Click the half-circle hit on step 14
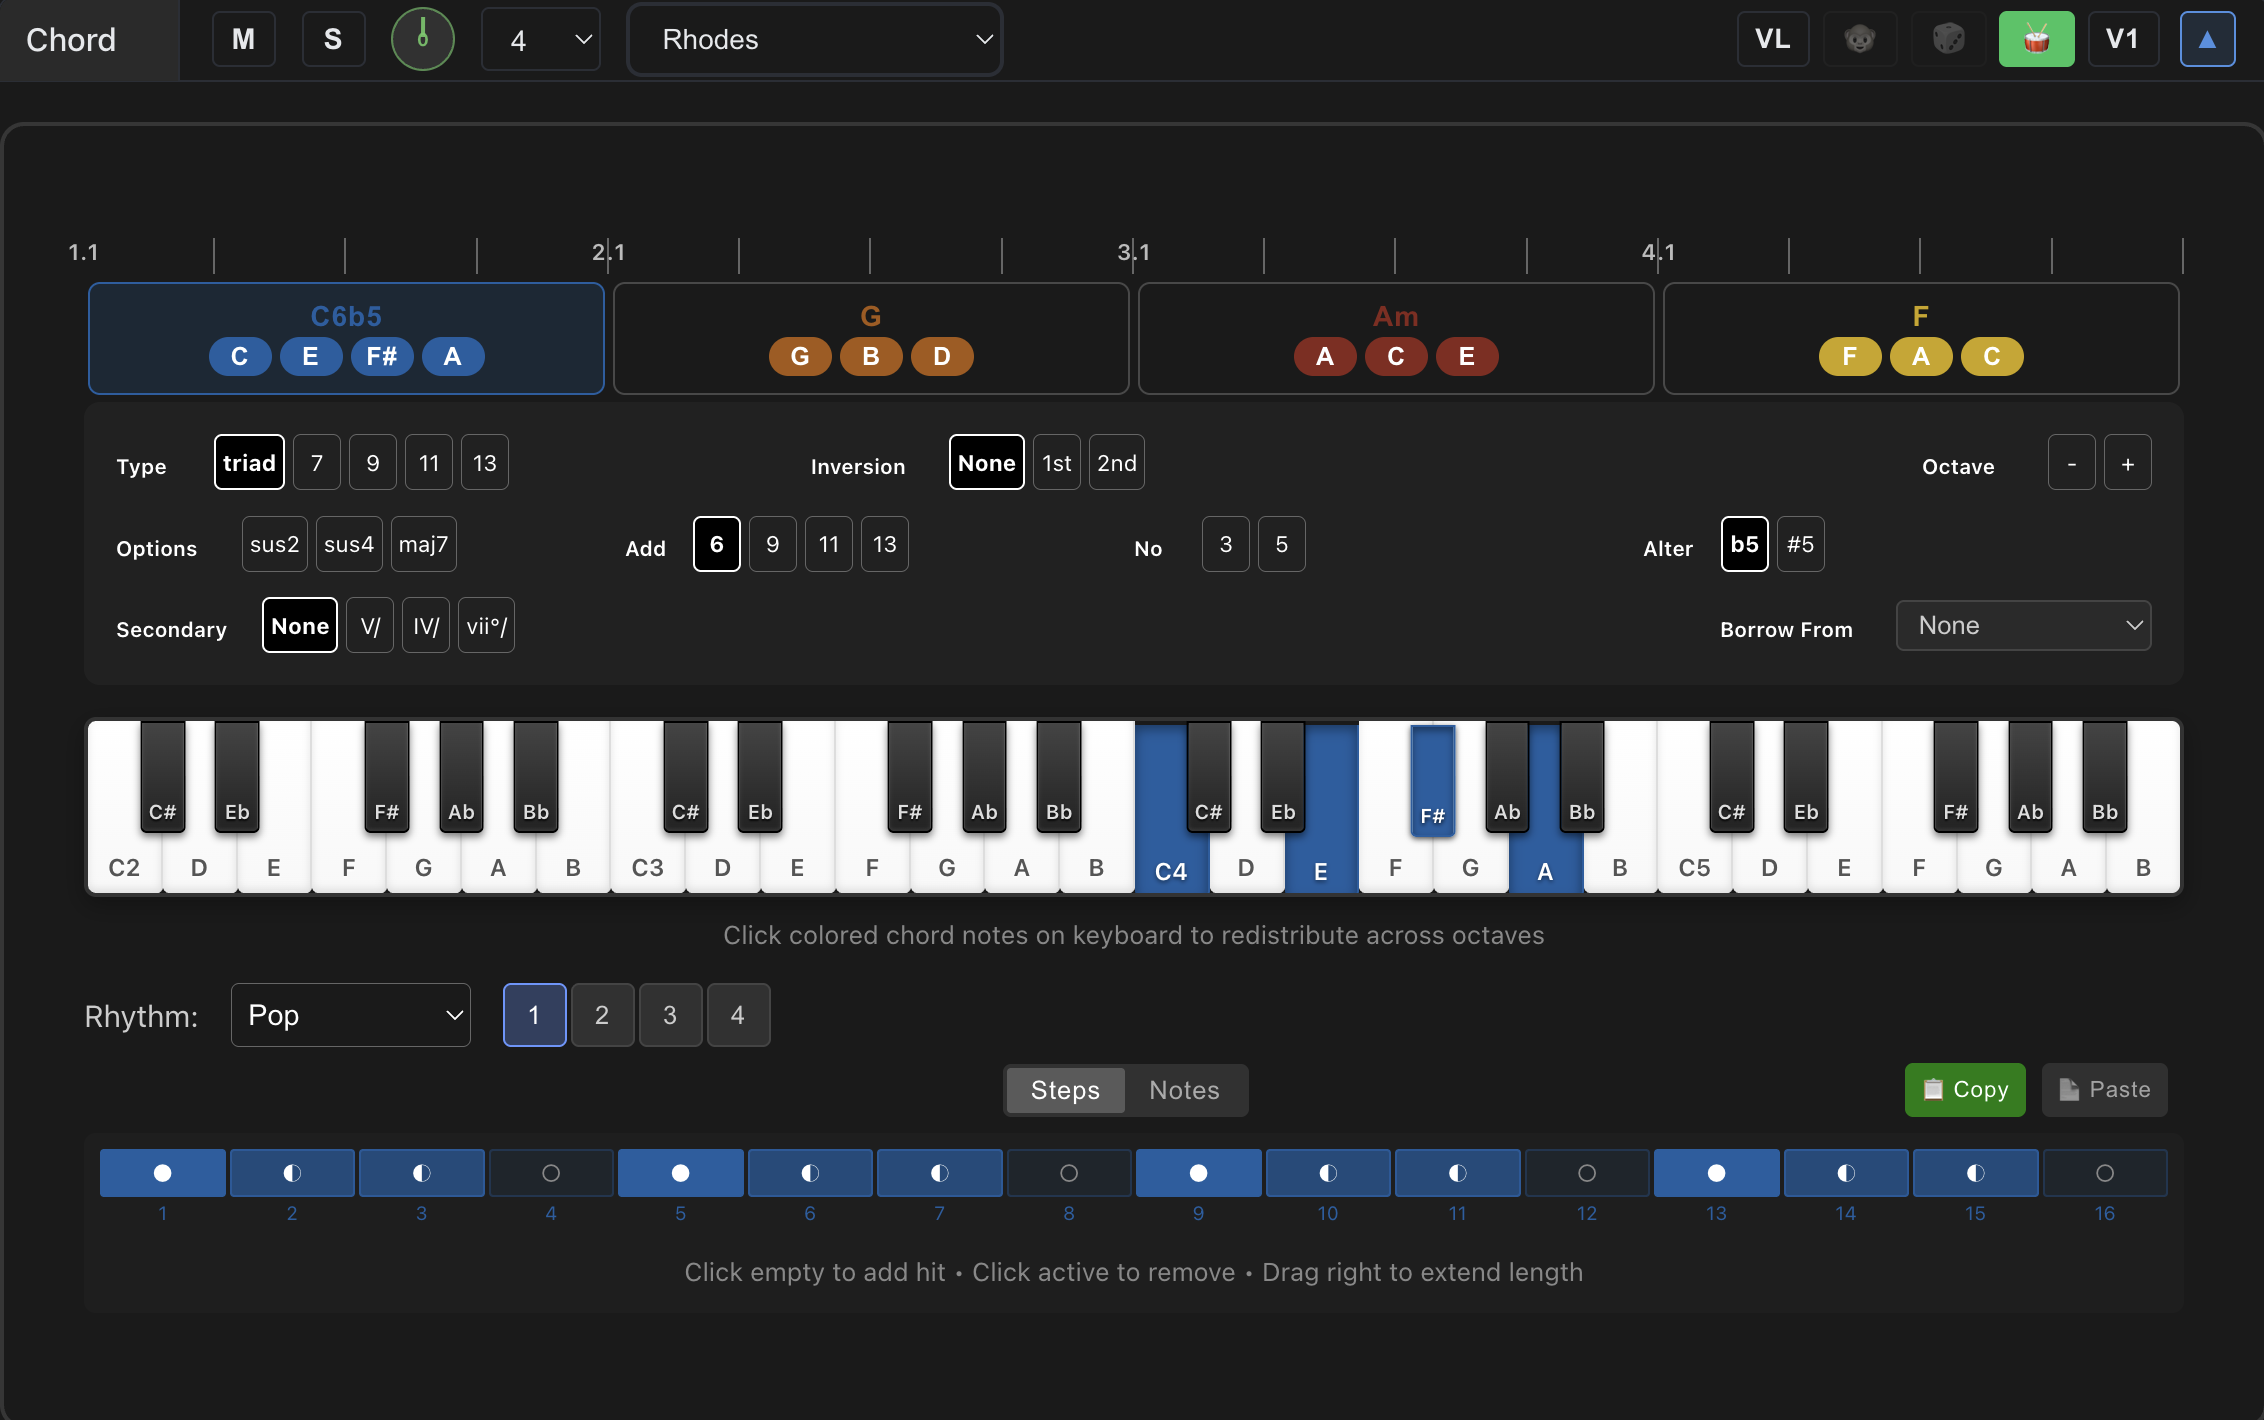Screen dimensions: 2264x1420 pyautogui.click(x=1846, y=1173)
